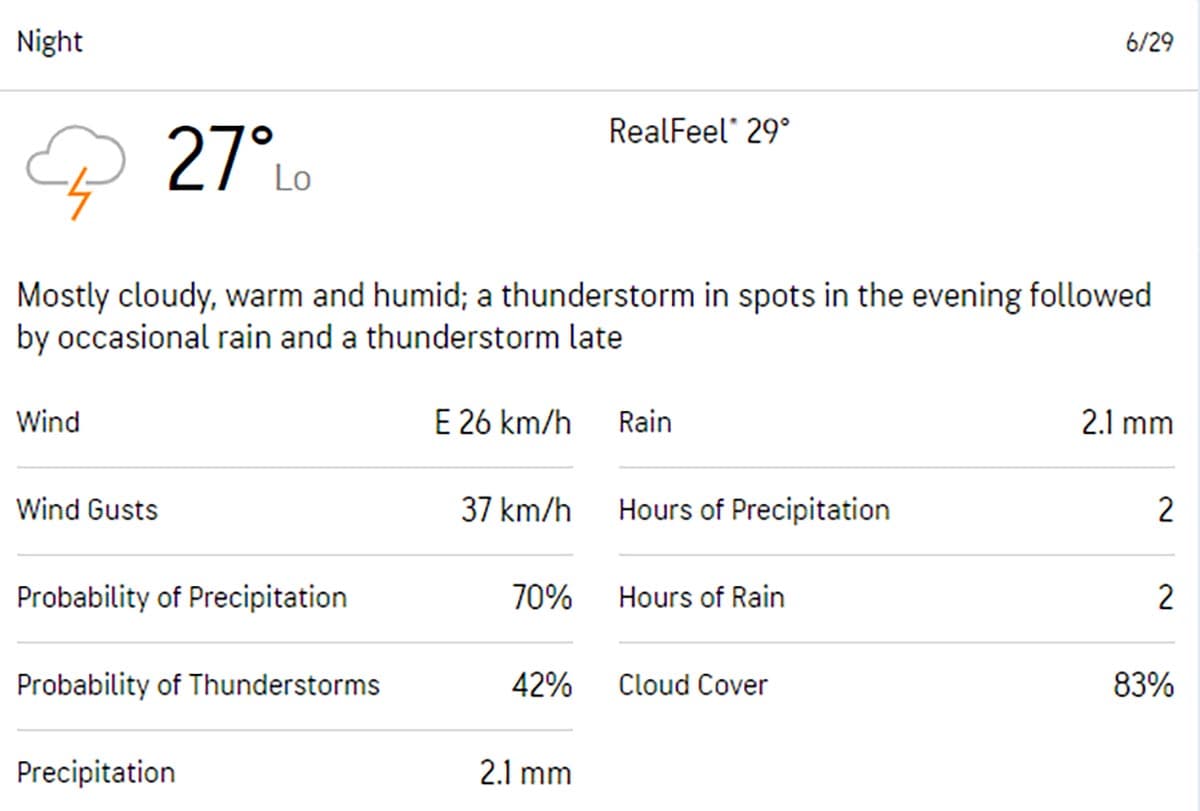The height and width of the screenshot is (811, 1200).
Task: Select the Wind row label
Action: point(48,421)
